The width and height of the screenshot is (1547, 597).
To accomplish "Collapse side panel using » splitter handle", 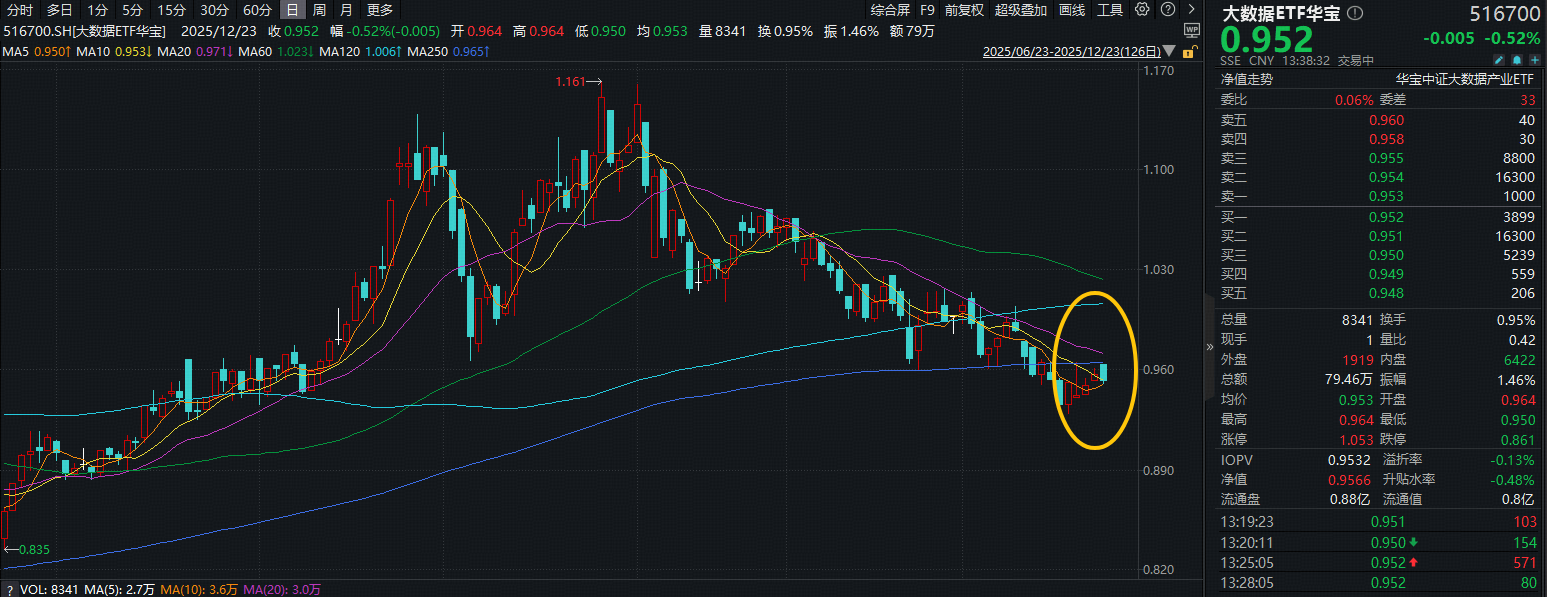I will pyautogui.click(x=1209, y=346).
